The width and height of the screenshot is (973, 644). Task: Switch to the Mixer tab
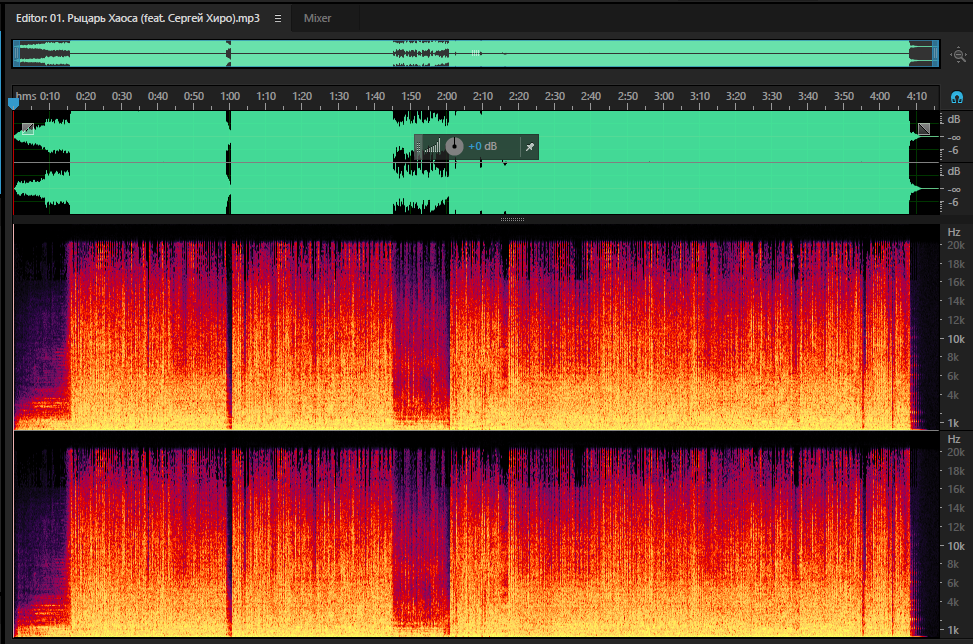(x=317, y=19)
